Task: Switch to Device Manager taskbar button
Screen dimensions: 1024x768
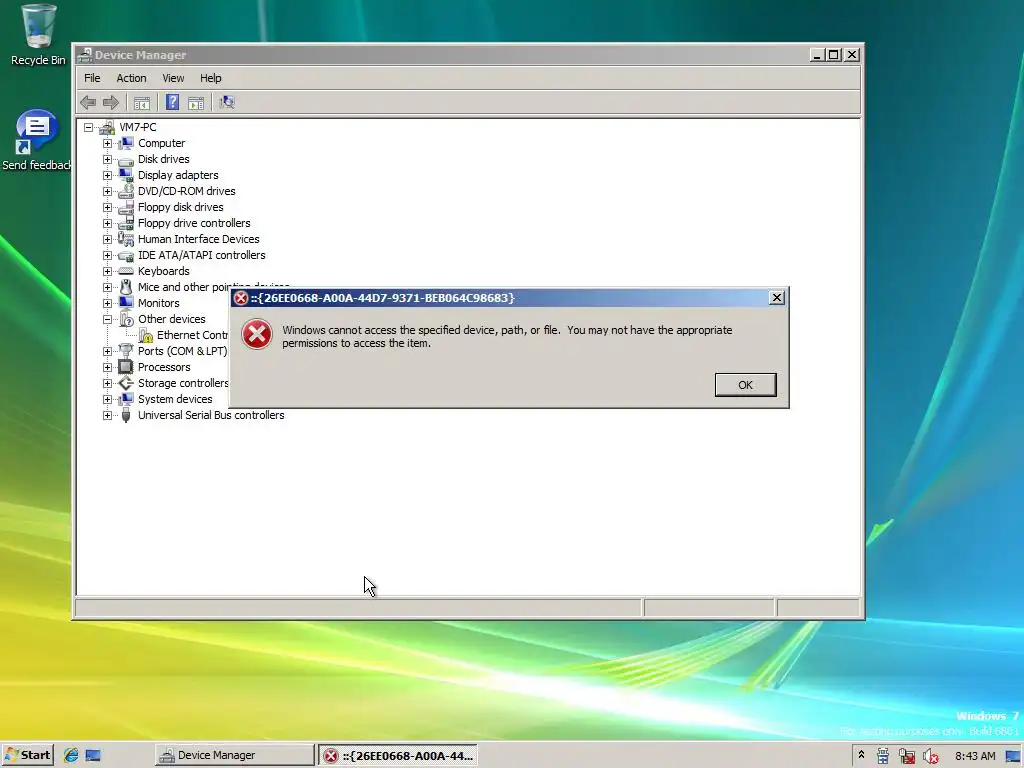Action: coord(234,755)
